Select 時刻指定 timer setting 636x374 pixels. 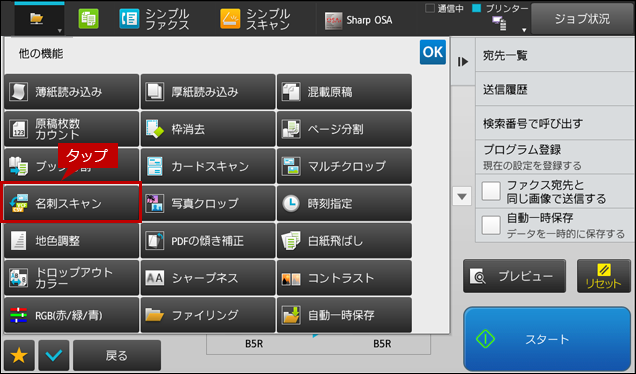point(344,203)
